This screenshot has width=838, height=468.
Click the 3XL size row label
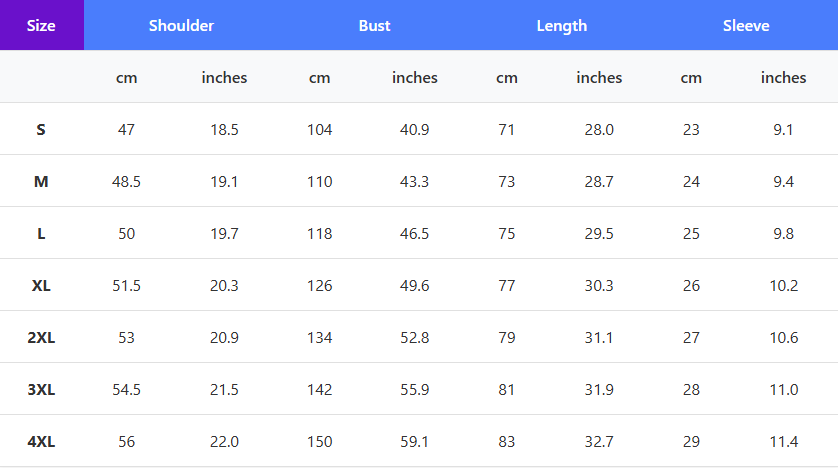click(x=41, y=389)
